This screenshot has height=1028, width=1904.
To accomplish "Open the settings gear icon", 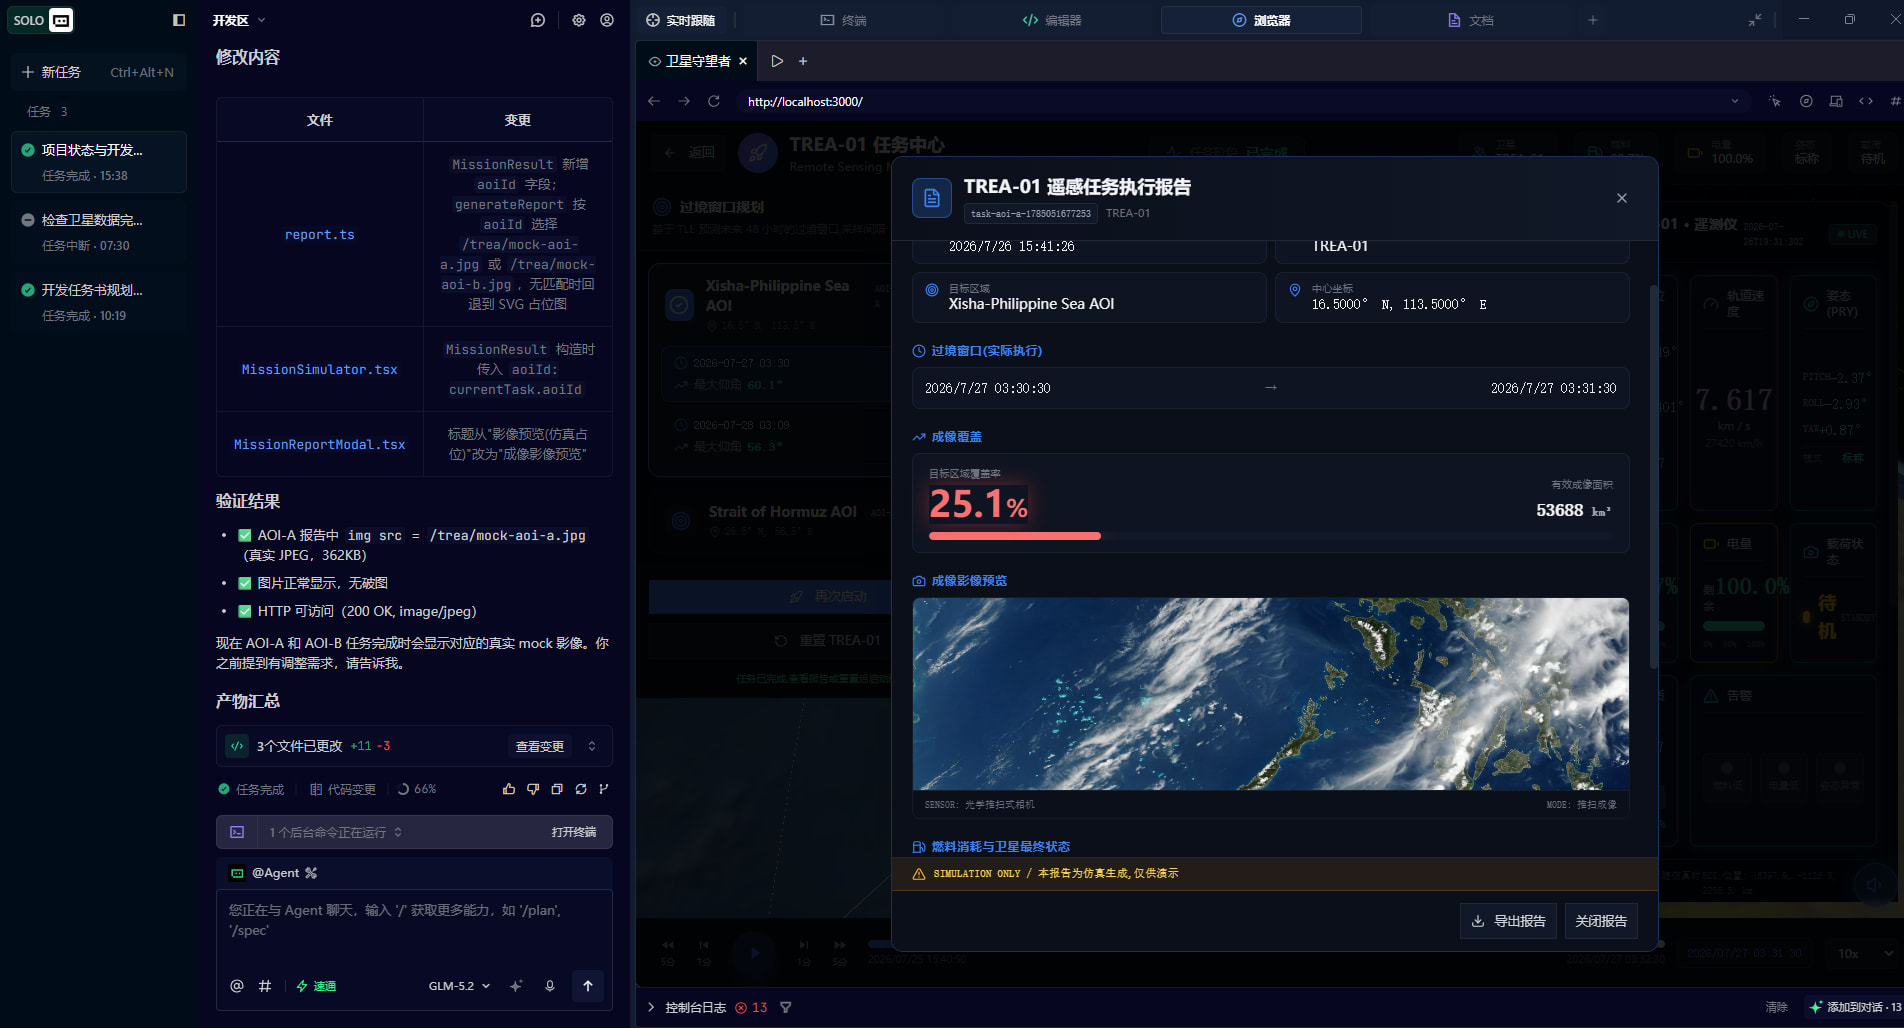I will 579,20.
